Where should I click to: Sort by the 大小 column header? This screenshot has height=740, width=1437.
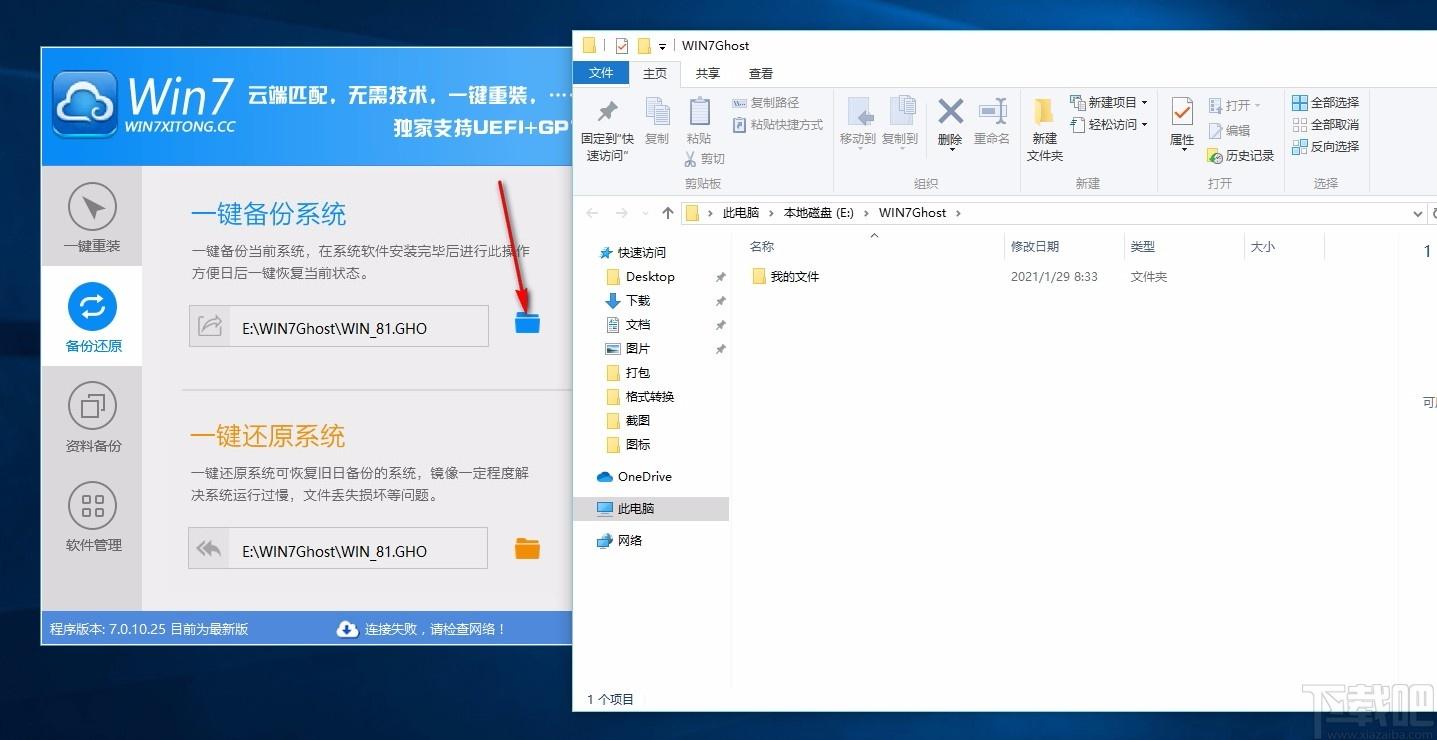(x=1263, y=247)
